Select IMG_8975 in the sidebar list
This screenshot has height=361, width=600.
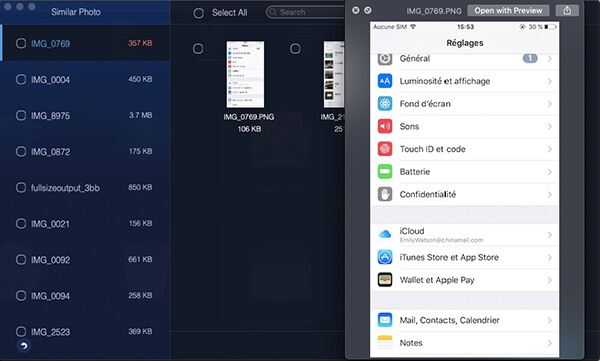85,115
